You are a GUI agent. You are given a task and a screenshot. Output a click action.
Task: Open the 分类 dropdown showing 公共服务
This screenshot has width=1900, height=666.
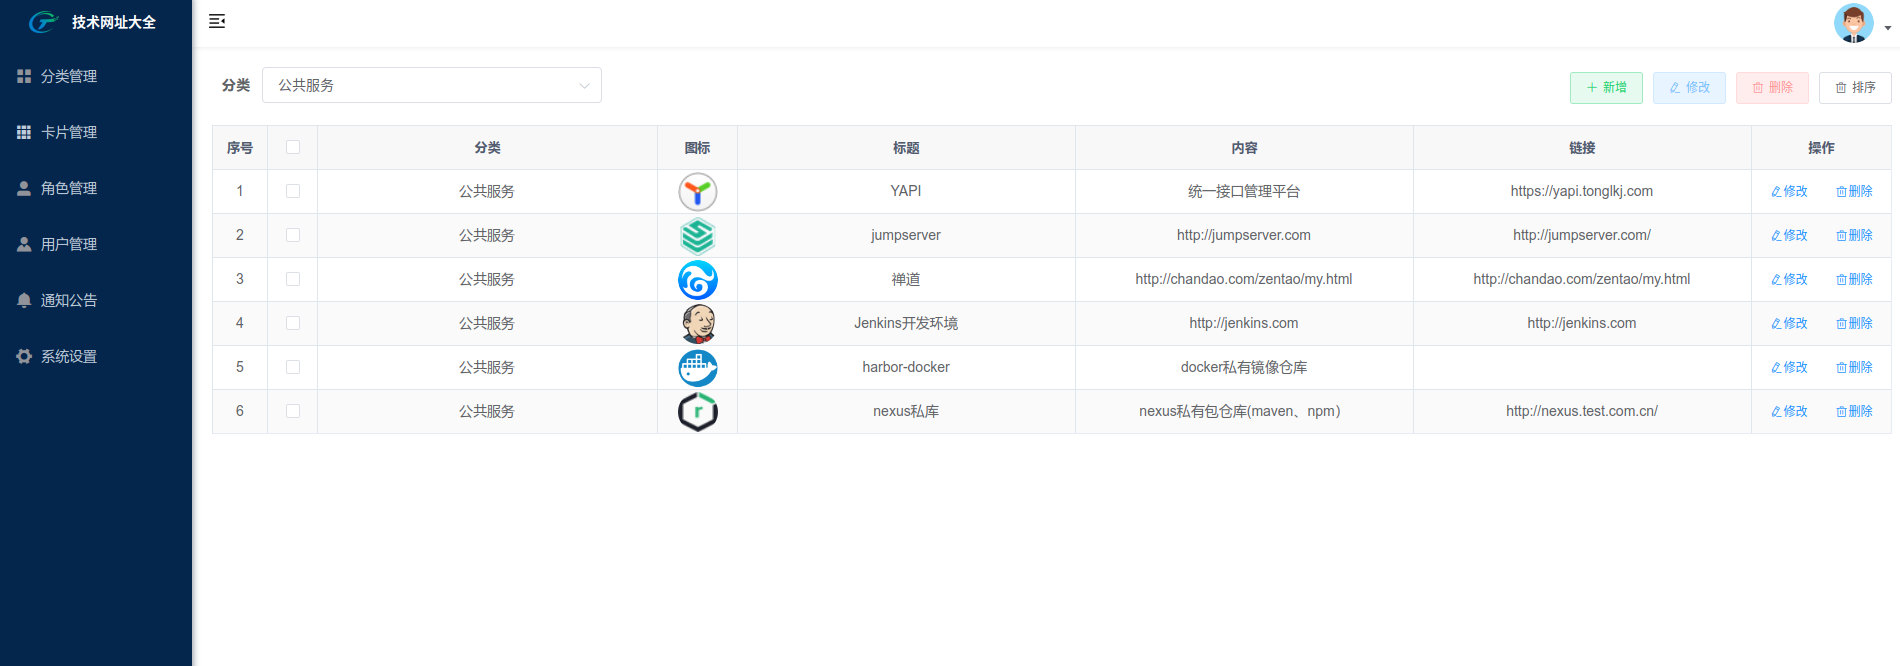(431, 85)
